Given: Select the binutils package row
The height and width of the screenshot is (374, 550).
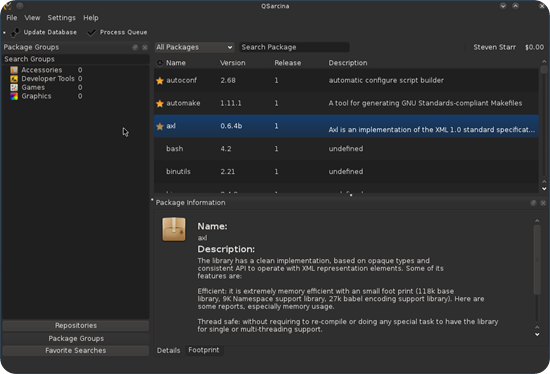Looking at the screenshot, I should pyautogui.click(x=346, y=172).
